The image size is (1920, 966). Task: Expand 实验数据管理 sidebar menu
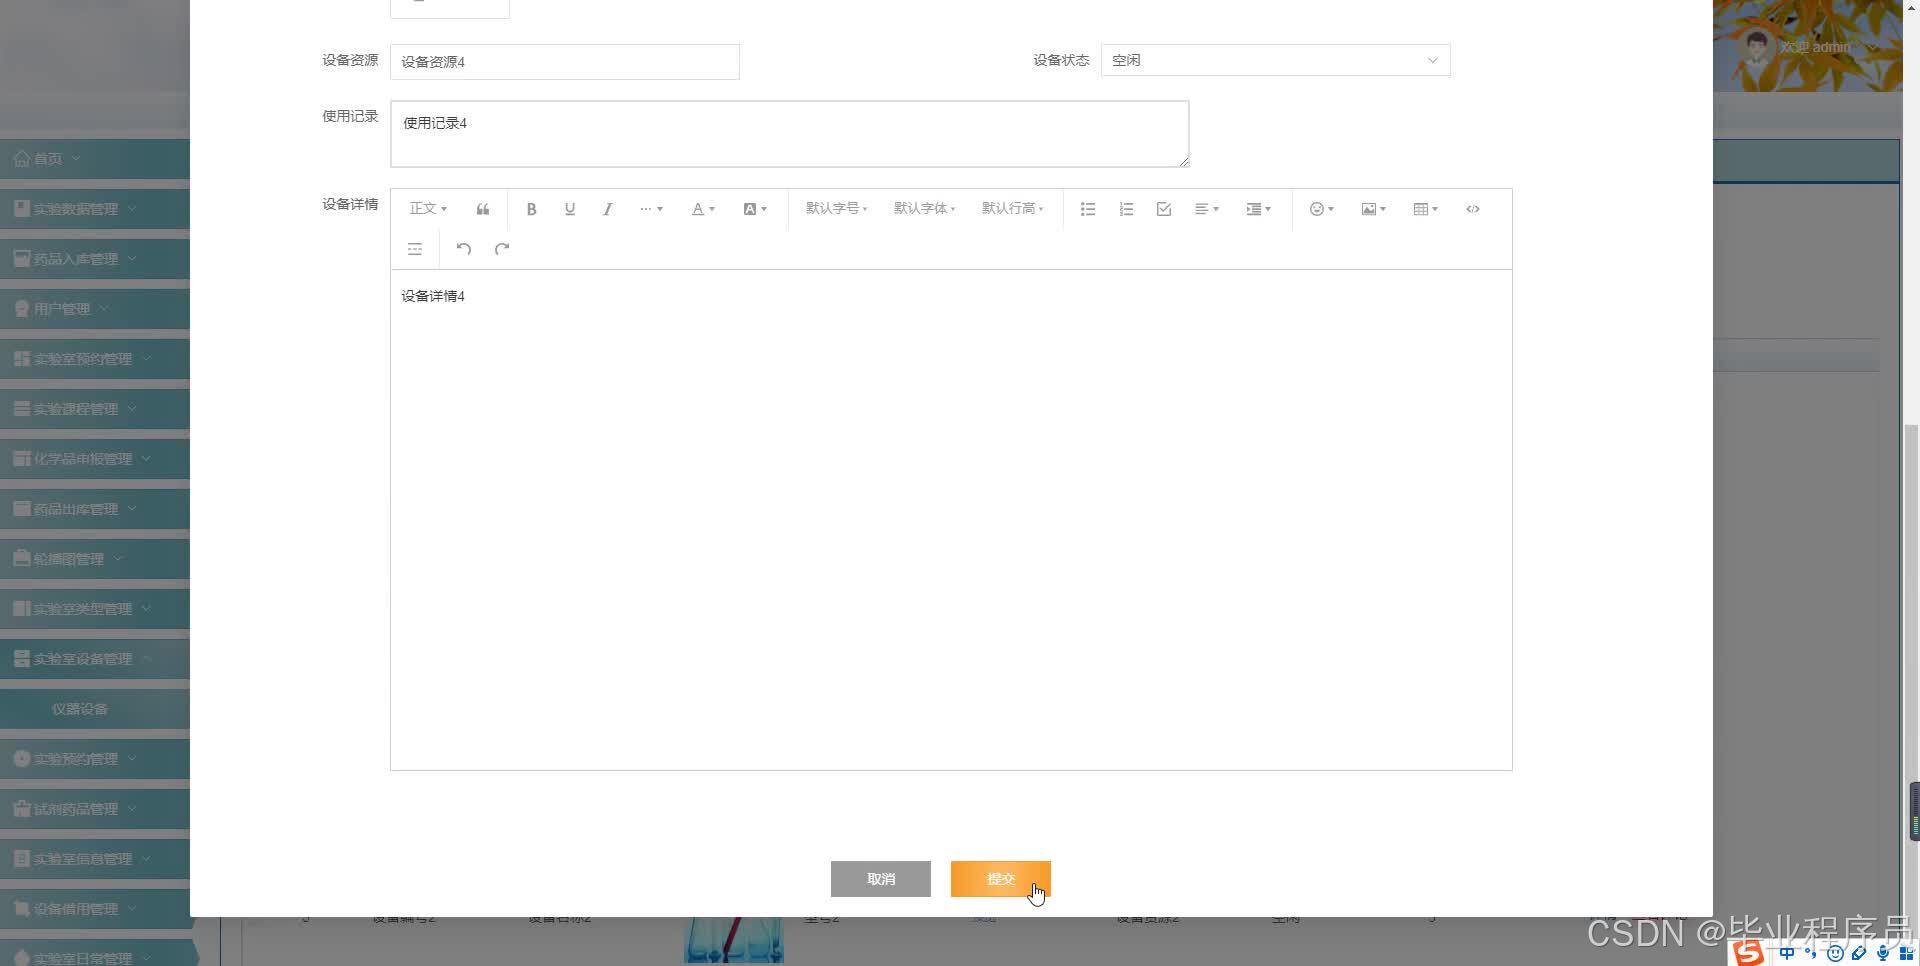click(x=95, y=209)
